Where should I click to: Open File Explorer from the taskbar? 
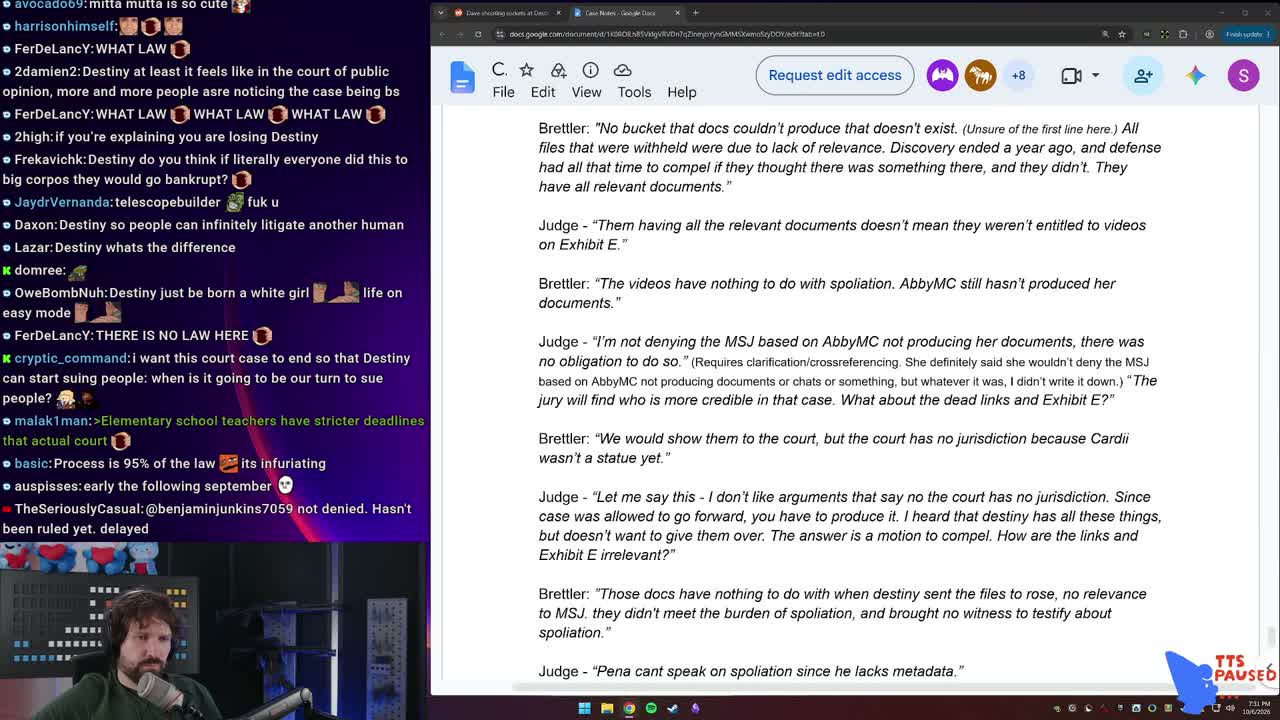point(606,708)
